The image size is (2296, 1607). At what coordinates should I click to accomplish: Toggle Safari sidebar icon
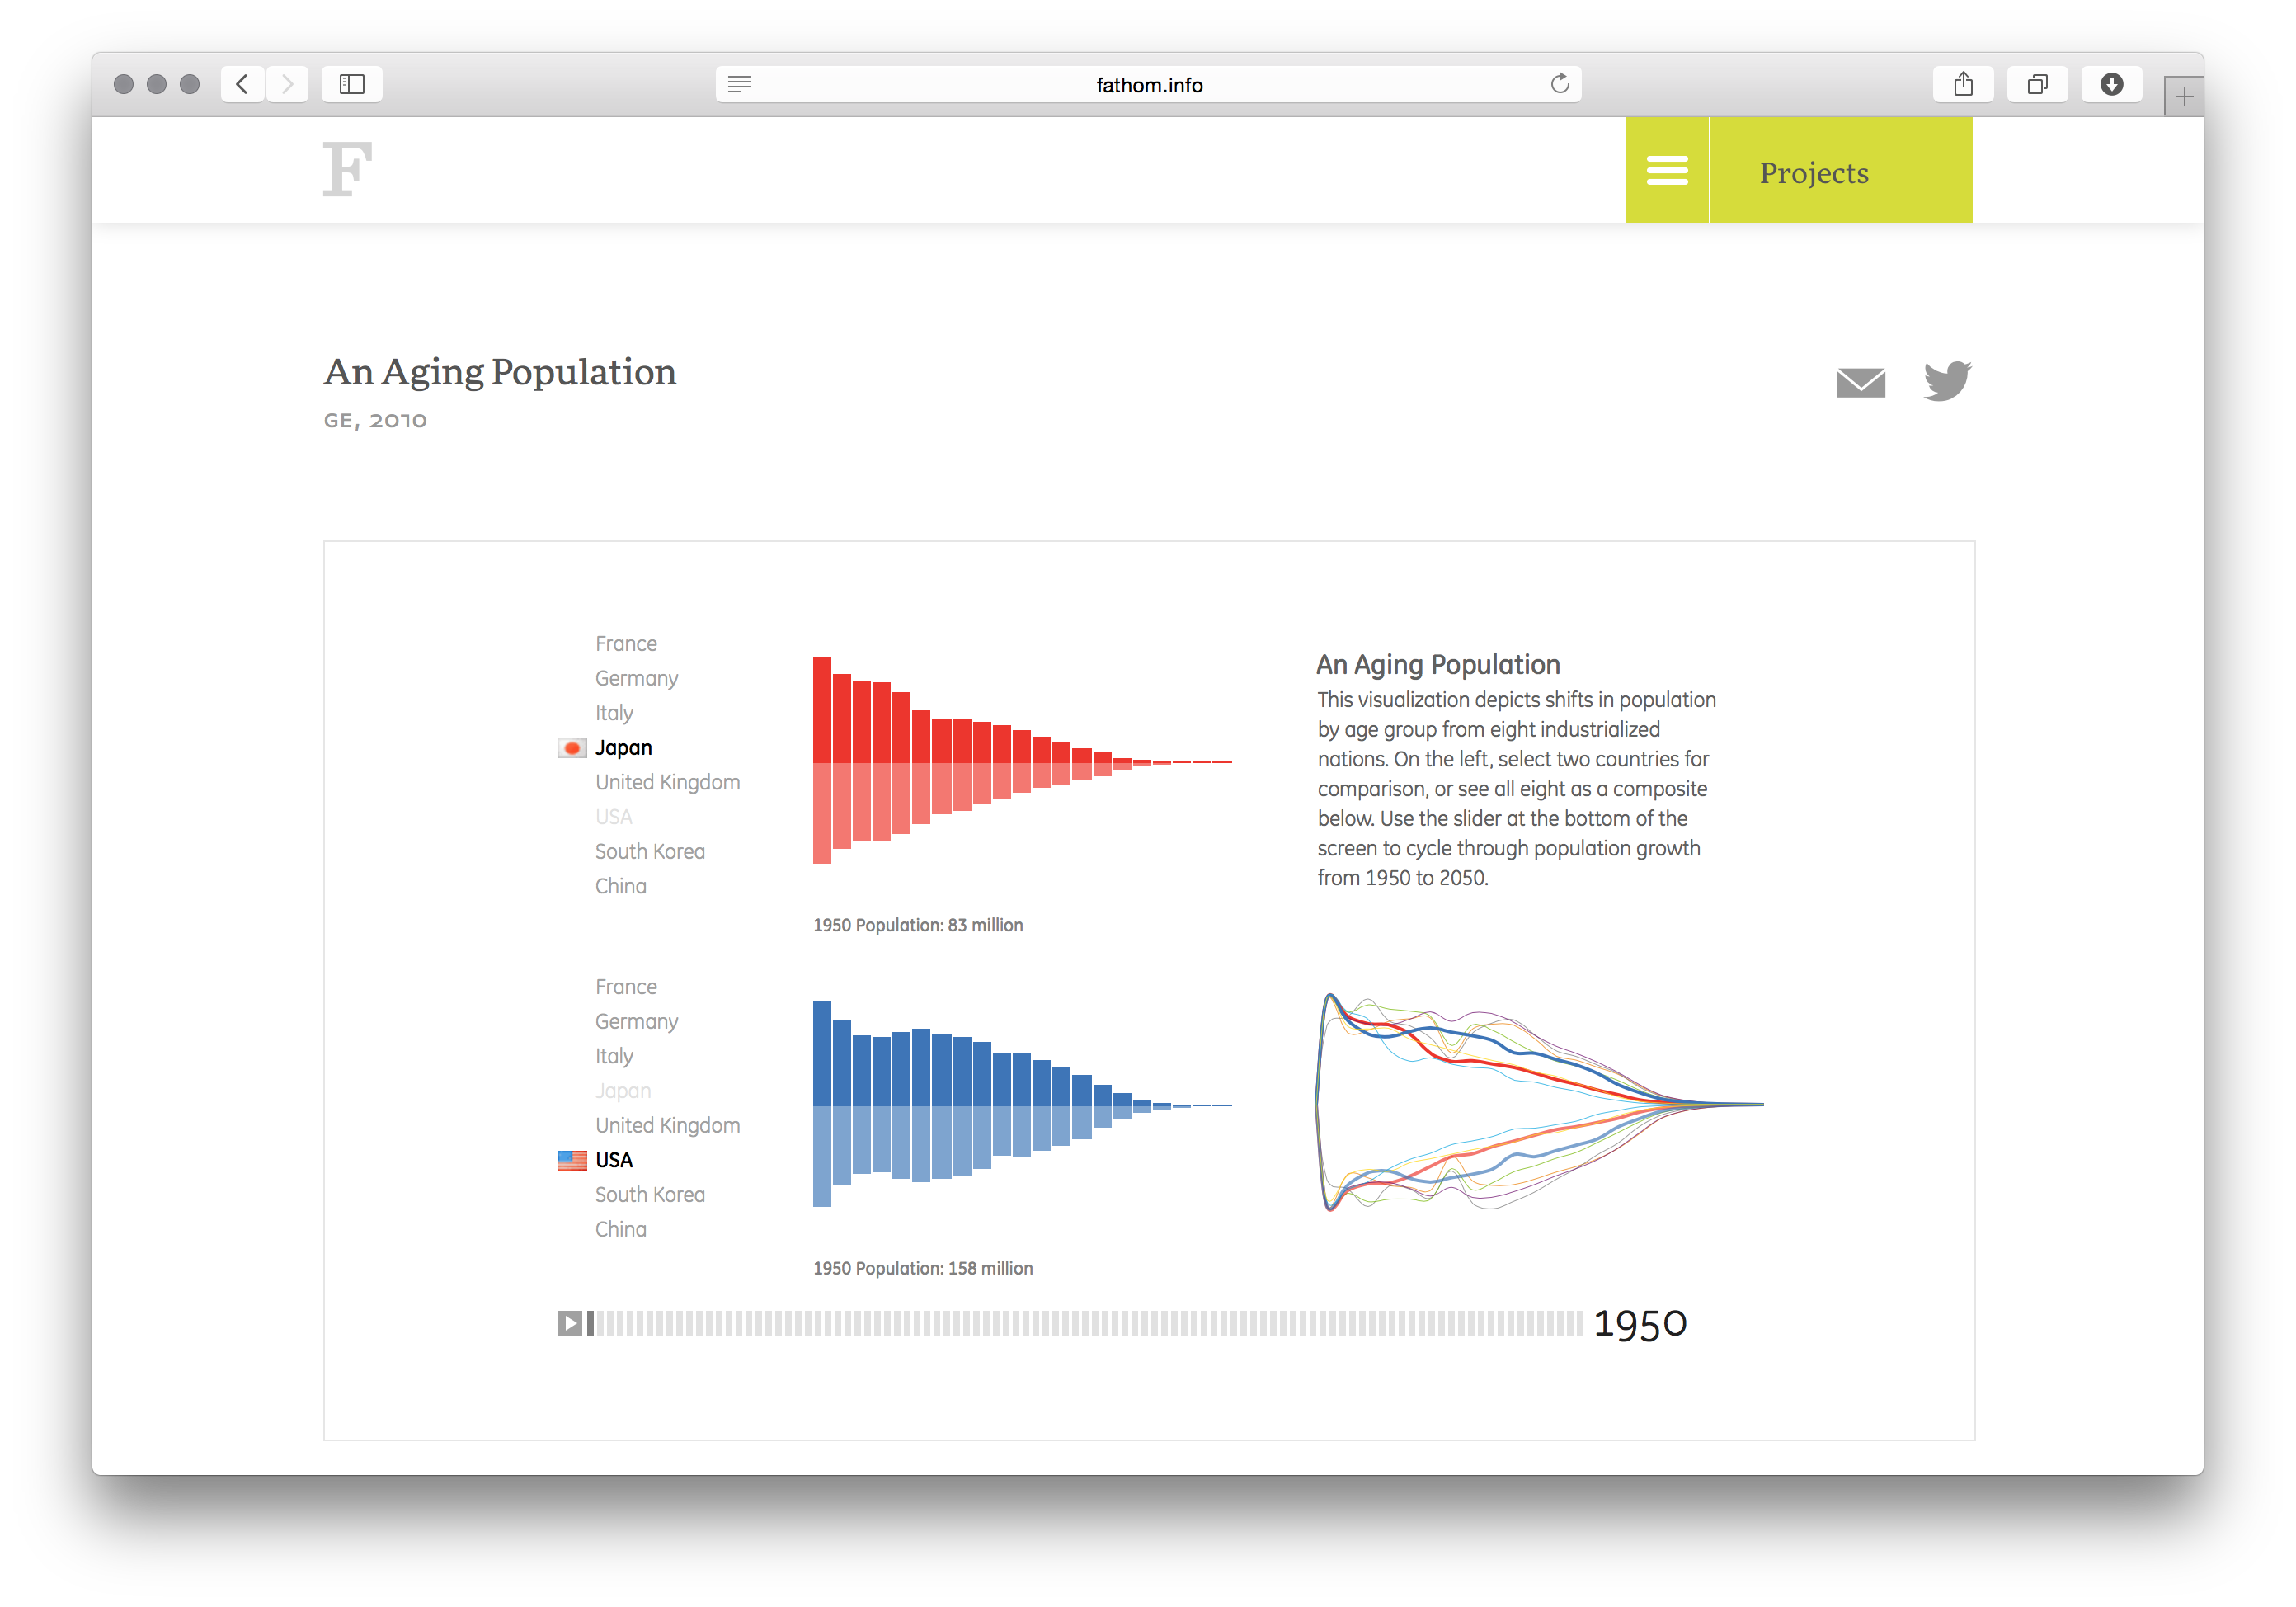352,84
